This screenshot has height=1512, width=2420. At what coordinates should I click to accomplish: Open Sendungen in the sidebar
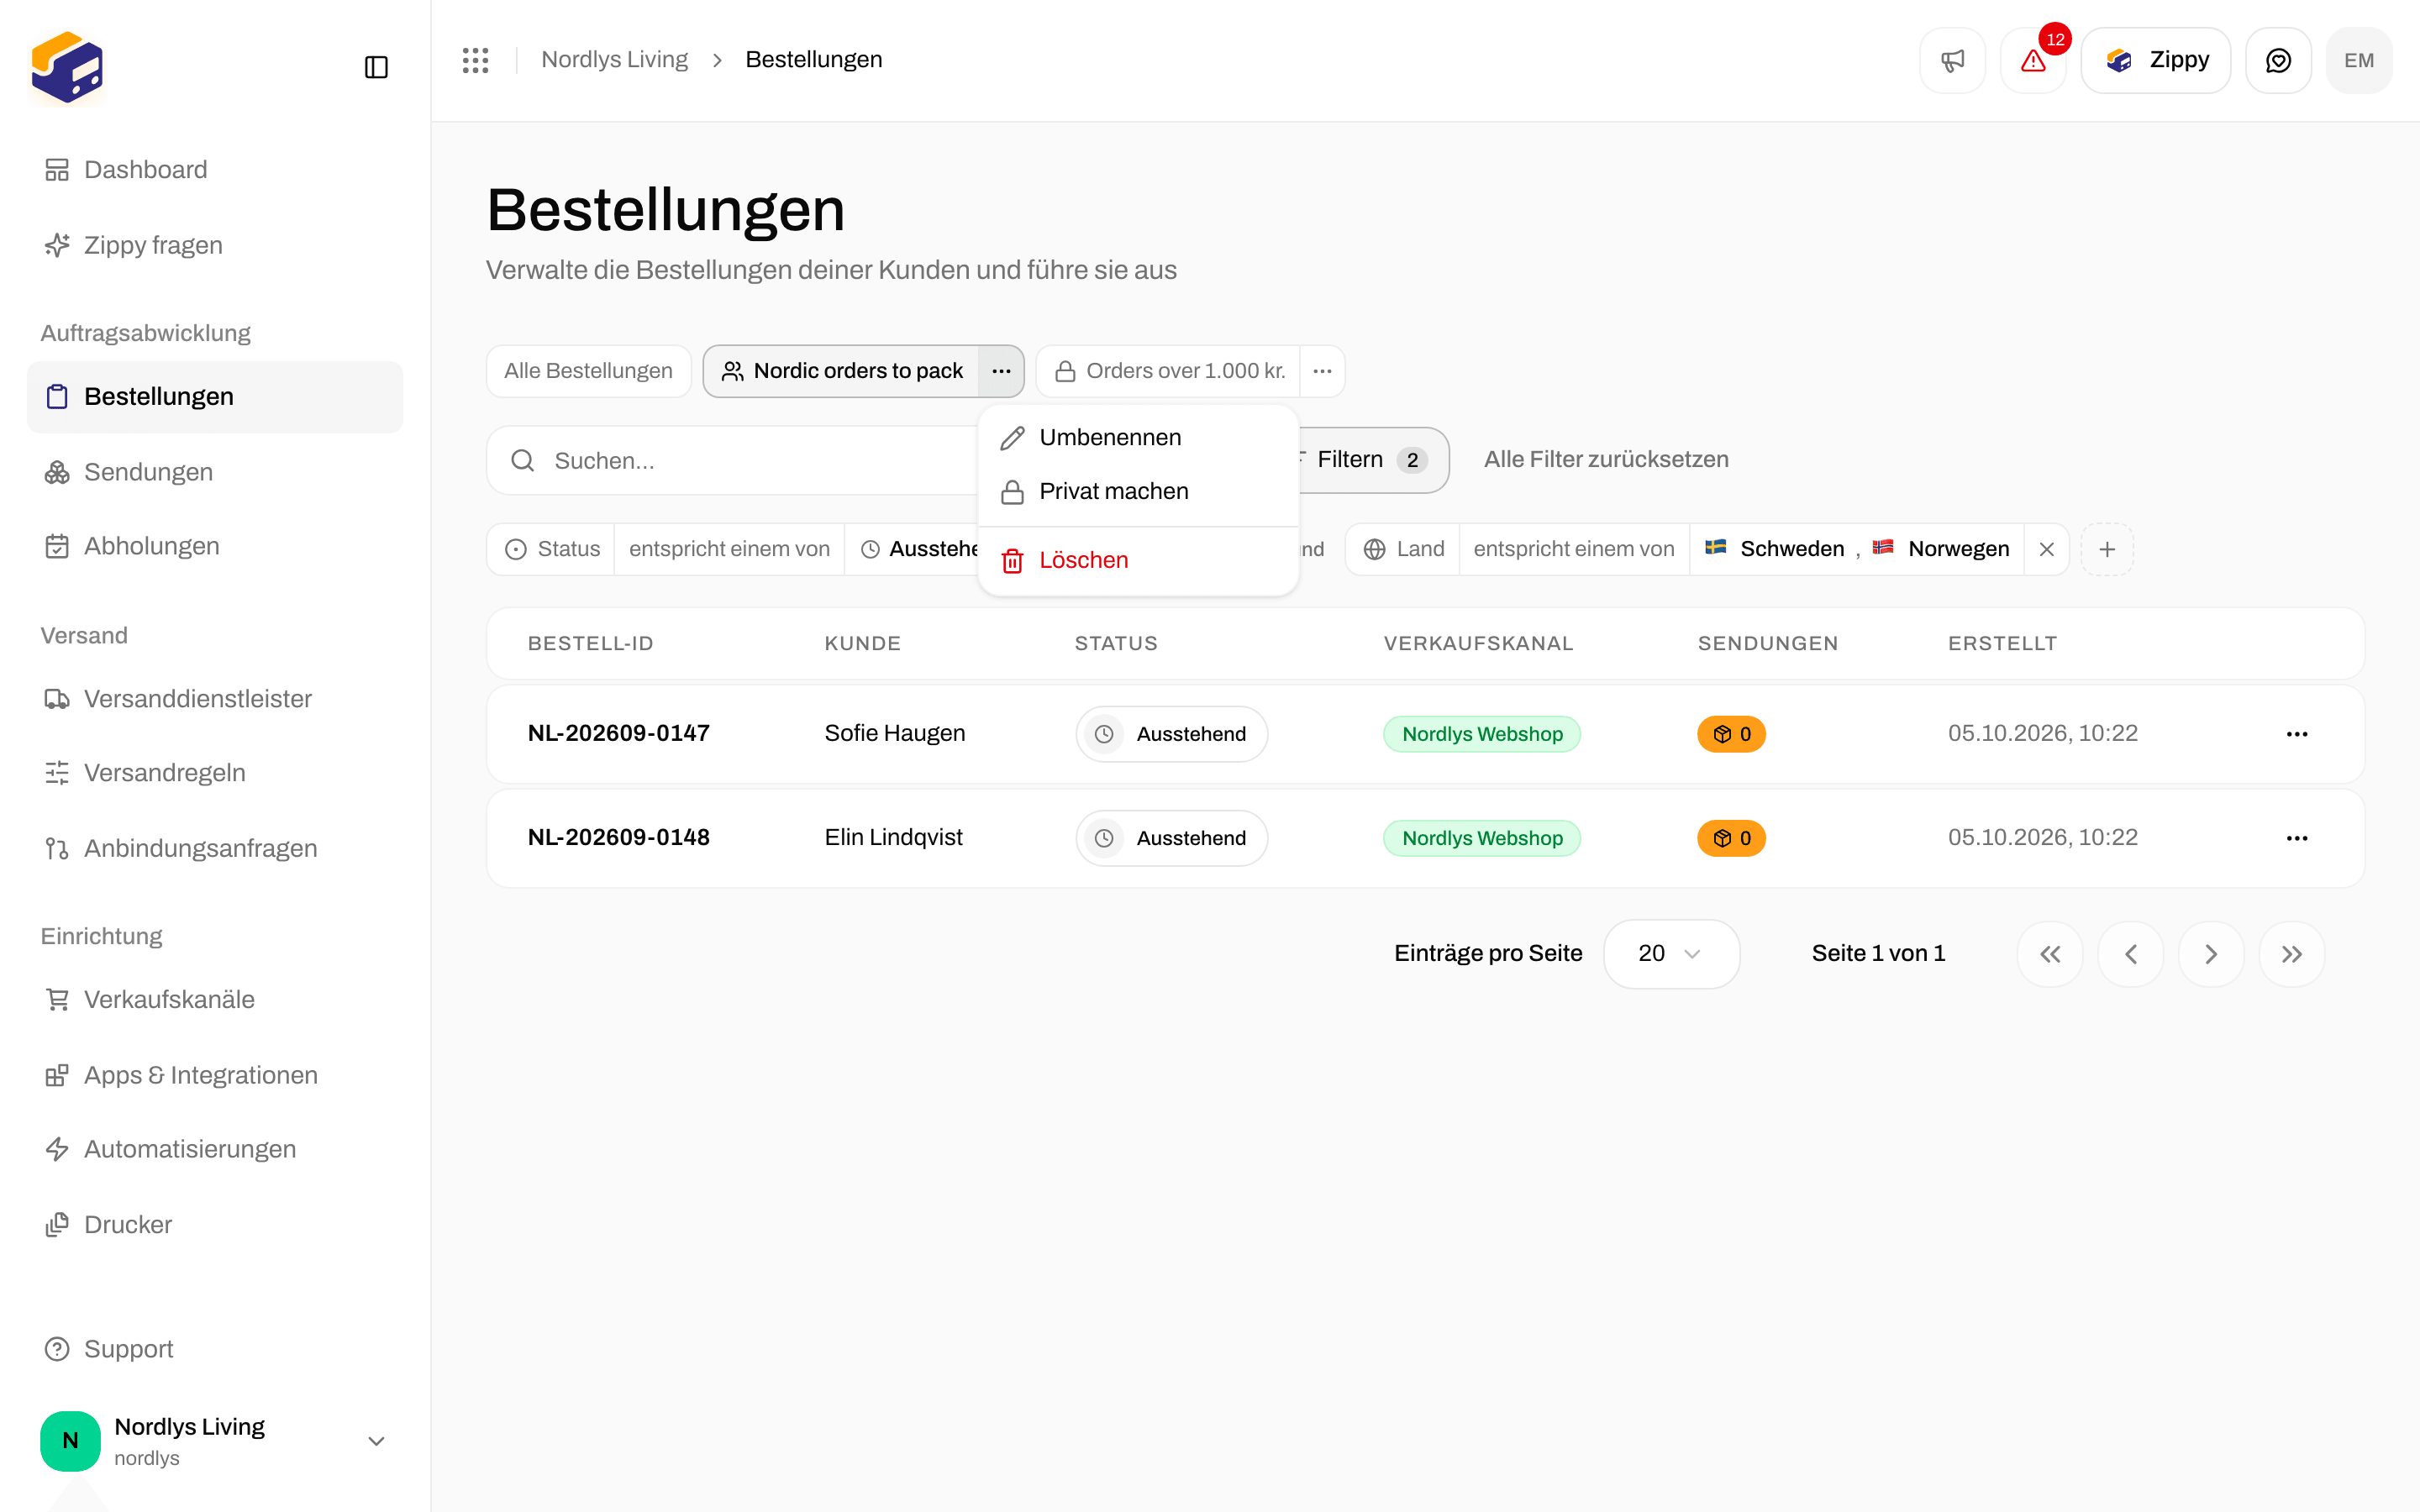214,472
